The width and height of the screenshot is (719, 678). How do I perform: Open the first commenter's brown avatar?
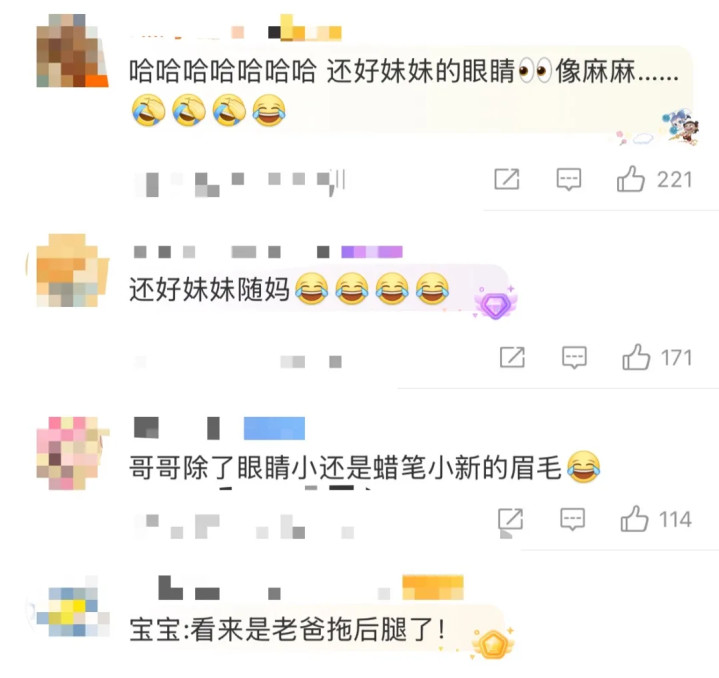pos(72,50)
